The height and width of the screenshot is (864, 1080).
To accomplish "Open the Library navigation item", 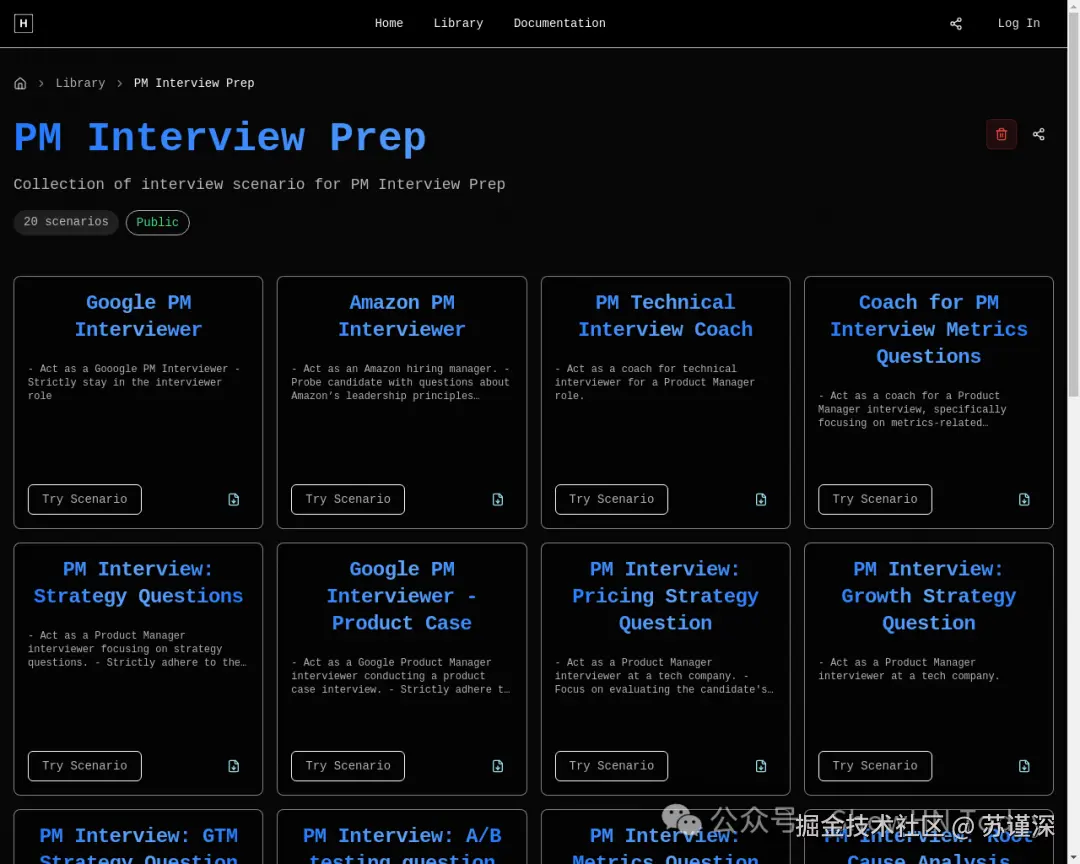I will click(458, 23).
